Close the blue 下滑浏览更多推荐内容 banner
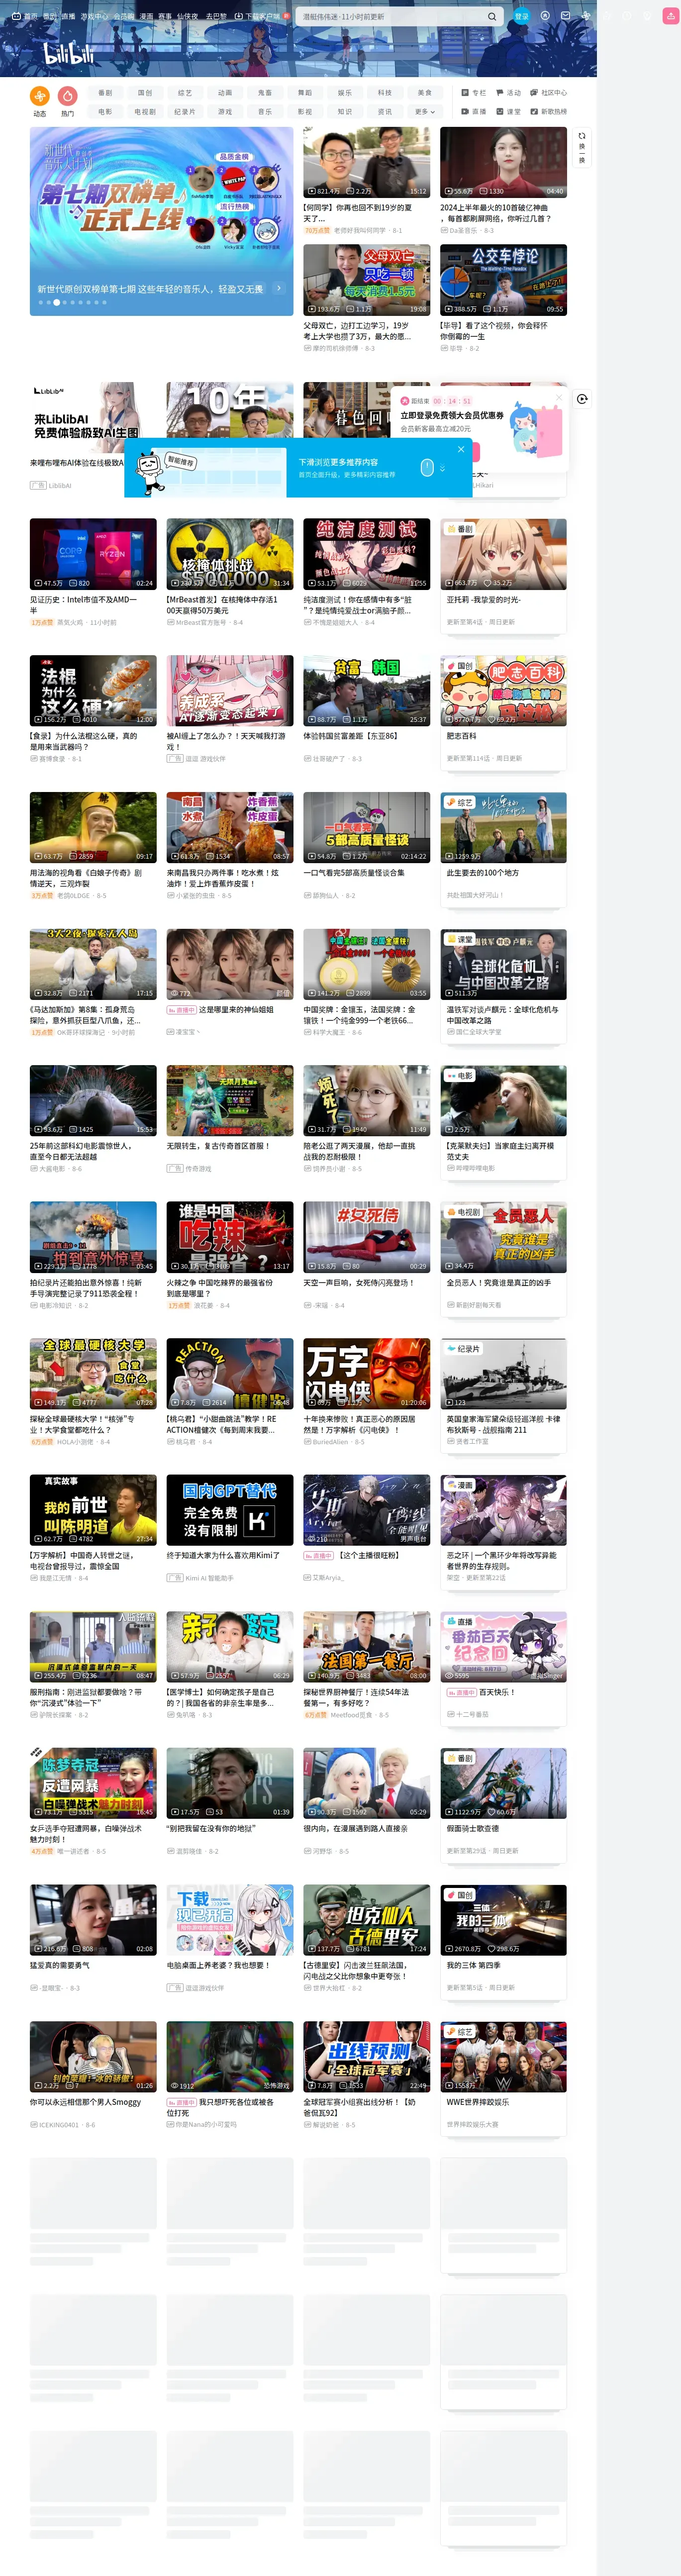Screen dimensions: 681x2576 coord(461,450)
